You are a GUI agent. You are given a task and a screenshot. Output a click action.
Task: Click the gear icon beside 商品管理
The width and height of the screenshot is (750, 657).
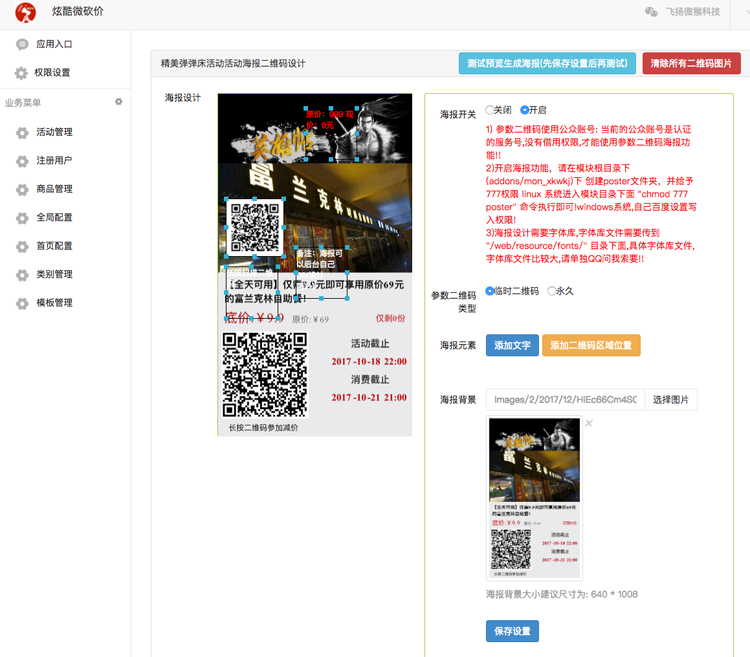tap(22, 189)
